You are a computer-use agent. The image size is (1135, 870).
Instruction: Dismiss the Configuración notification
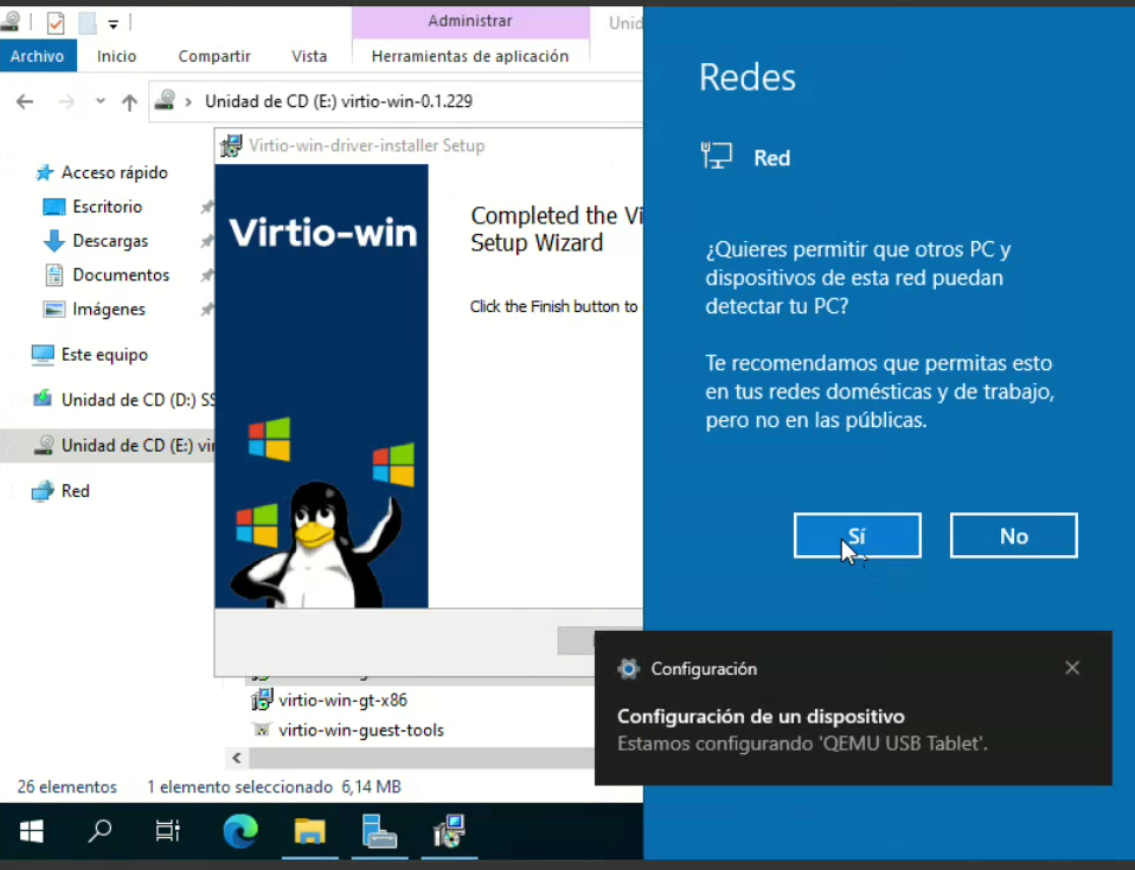(1072, 668)
